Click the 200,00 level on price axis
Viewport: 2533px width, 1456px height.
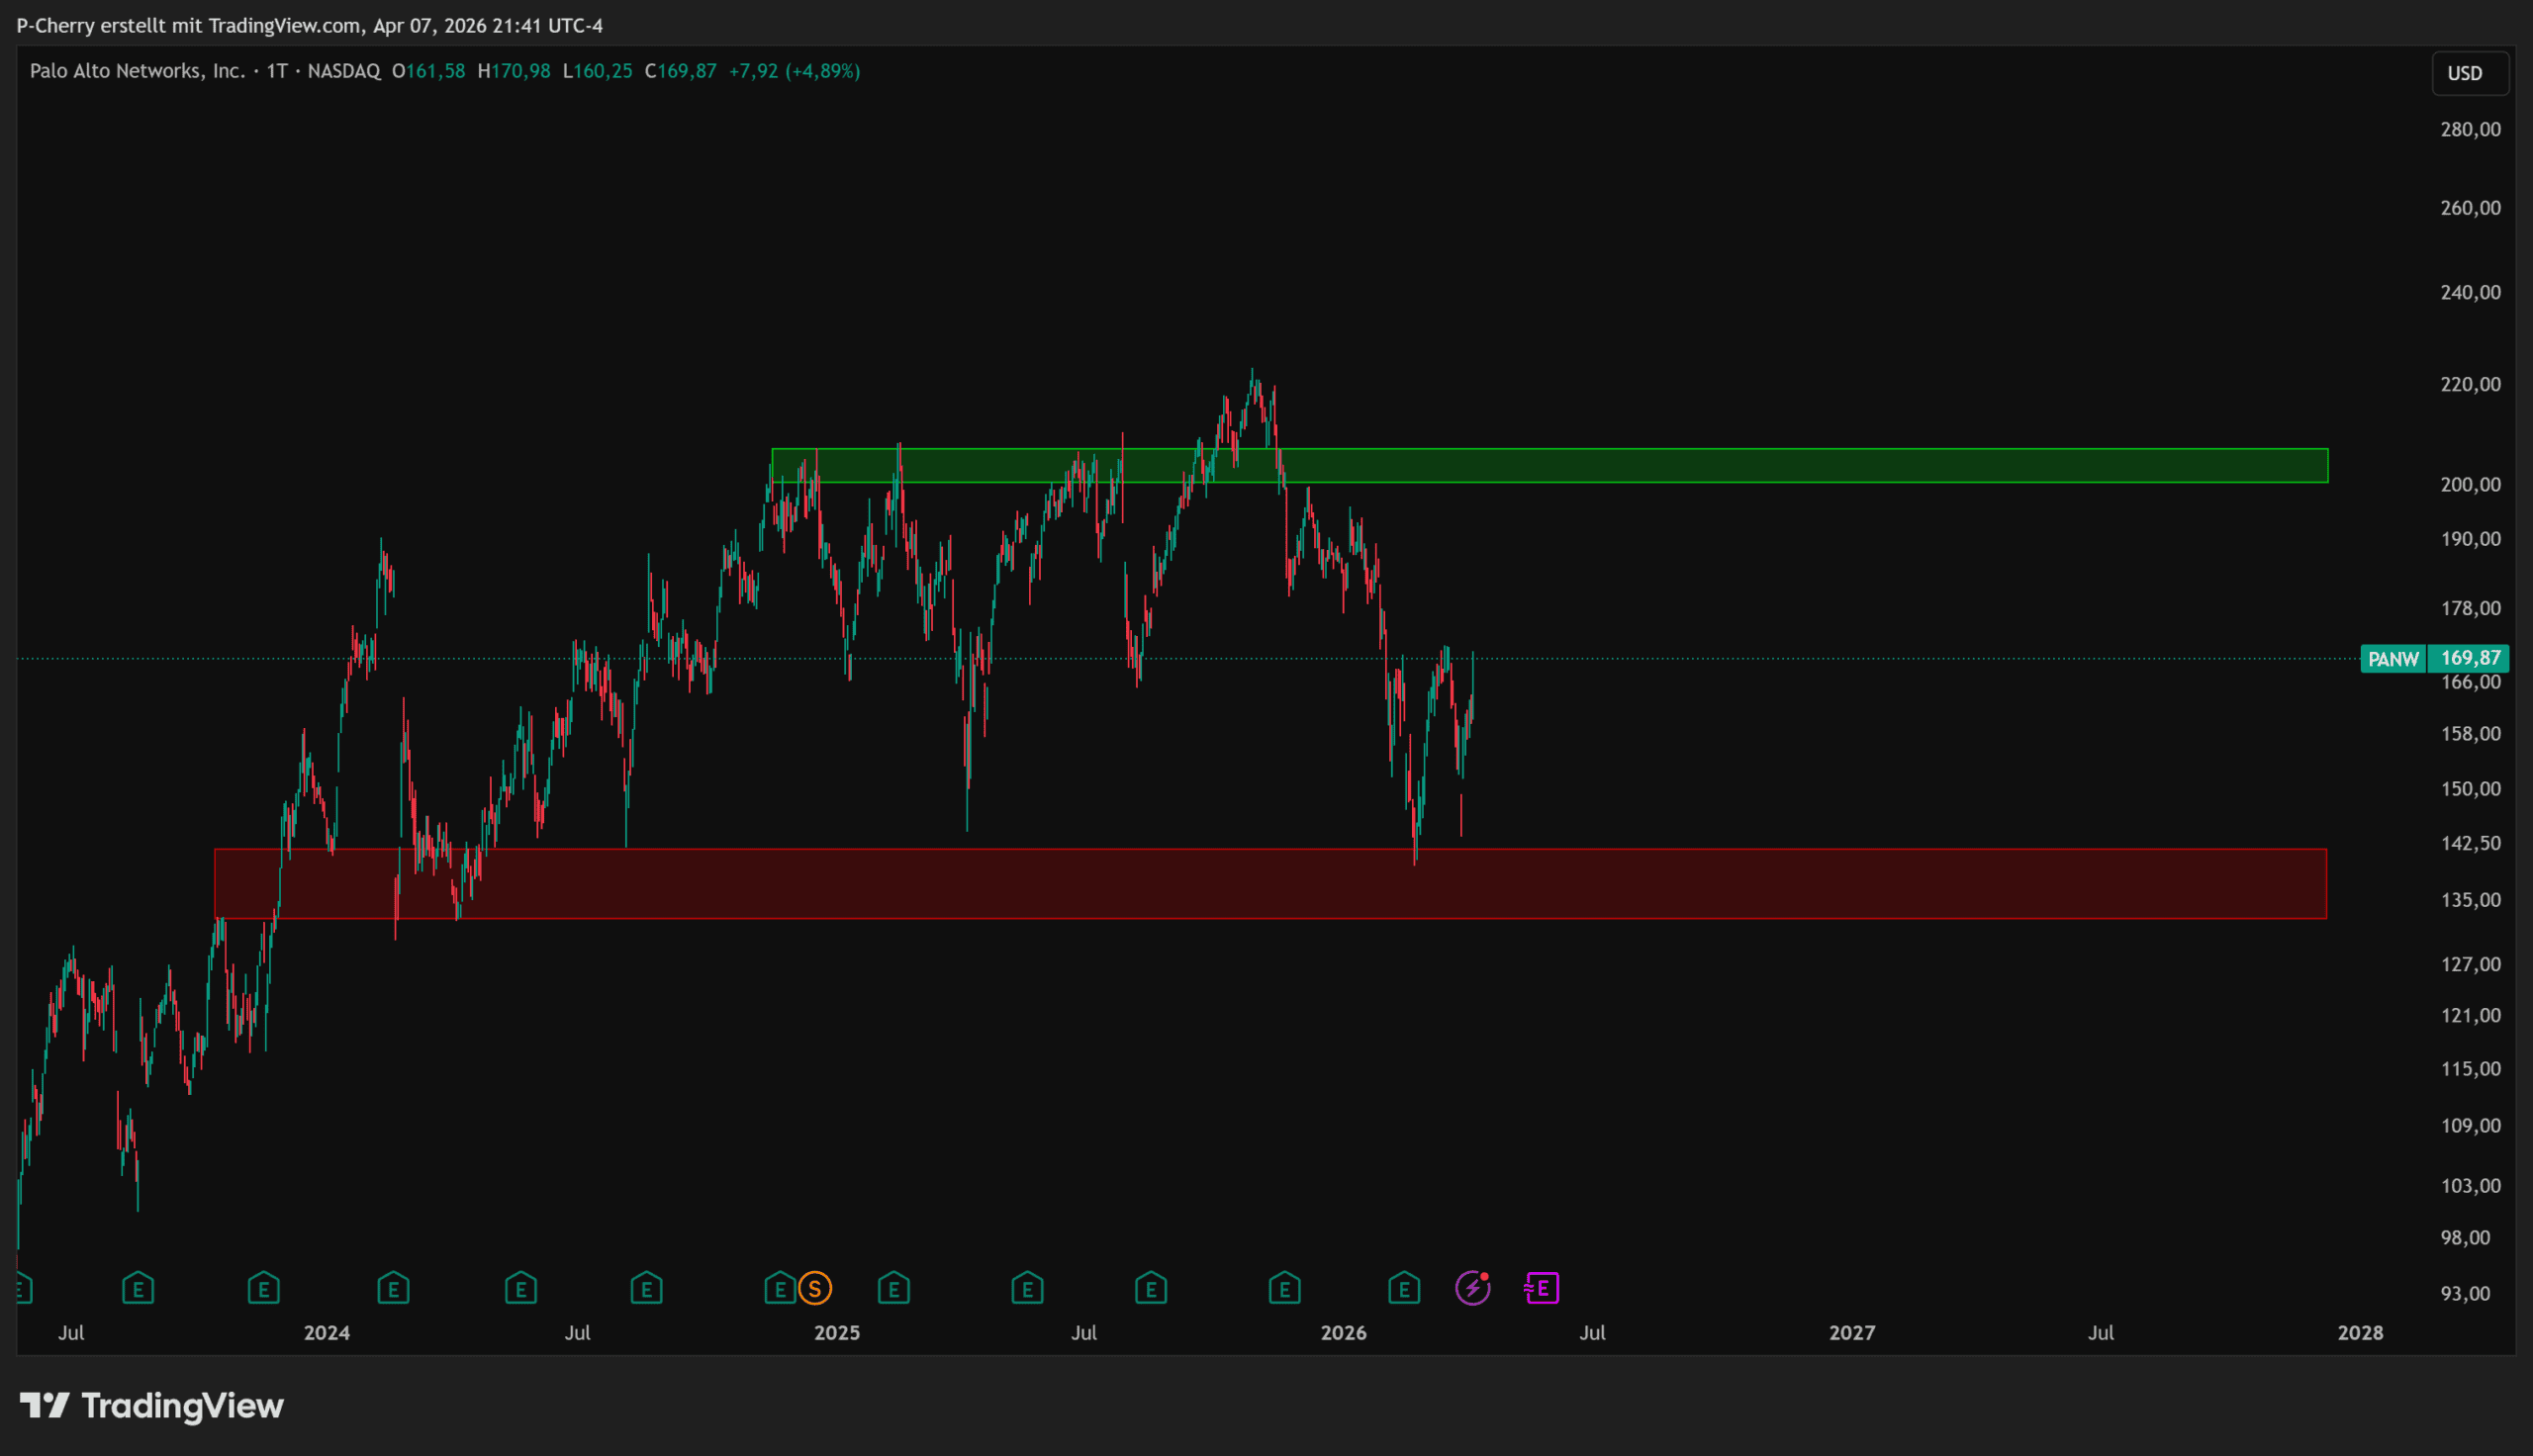click(x=2470, y=485)
